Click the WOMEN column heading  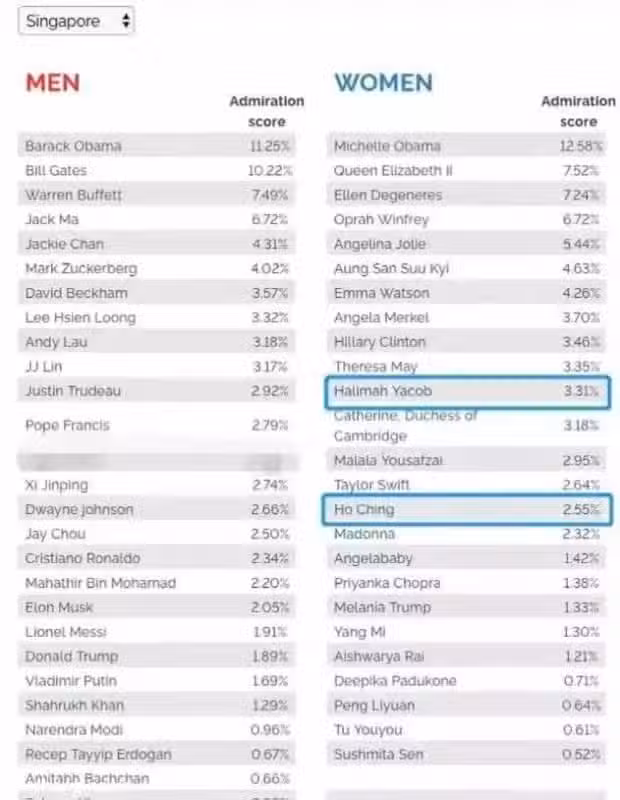[384, 83]
